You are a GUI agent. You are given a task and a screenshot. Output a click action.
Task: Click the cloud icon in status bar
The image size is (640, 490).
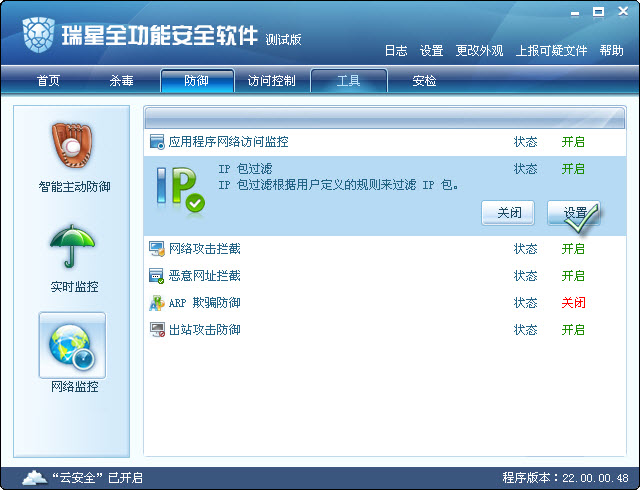[35, 477]
